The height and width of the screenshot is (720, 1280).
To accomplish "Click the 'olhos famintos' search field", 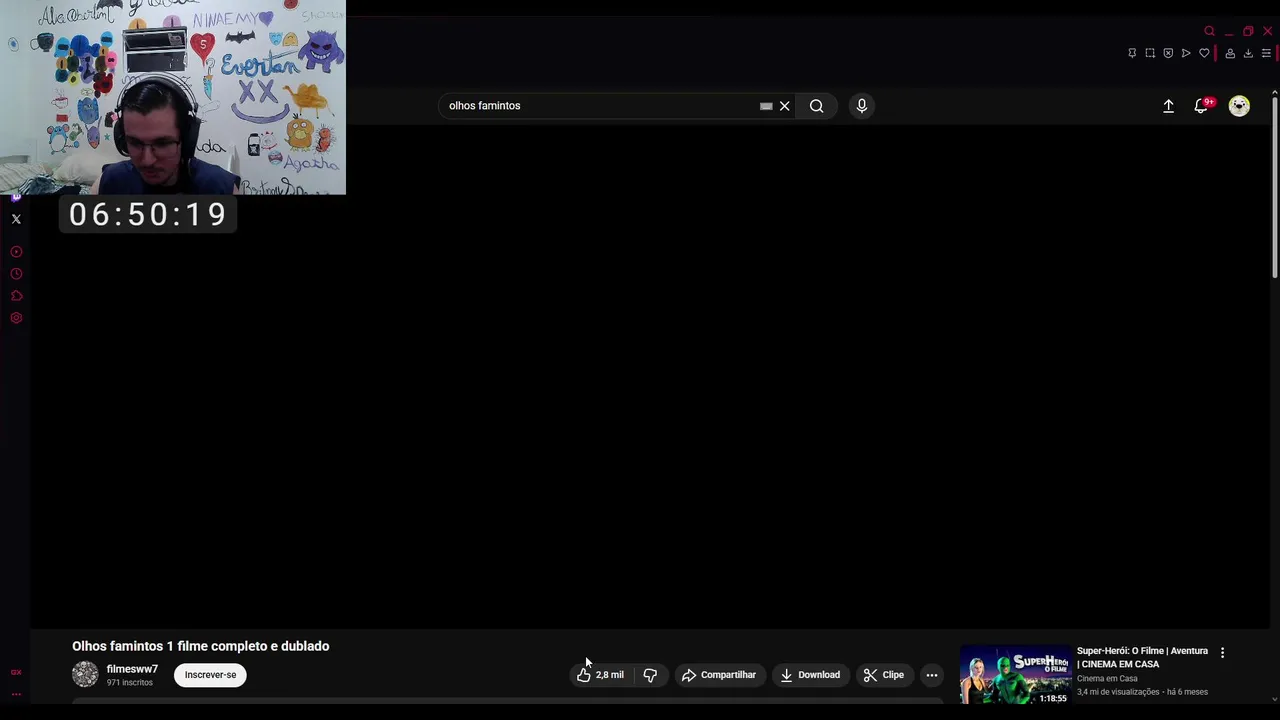I will tap(600, 106).
